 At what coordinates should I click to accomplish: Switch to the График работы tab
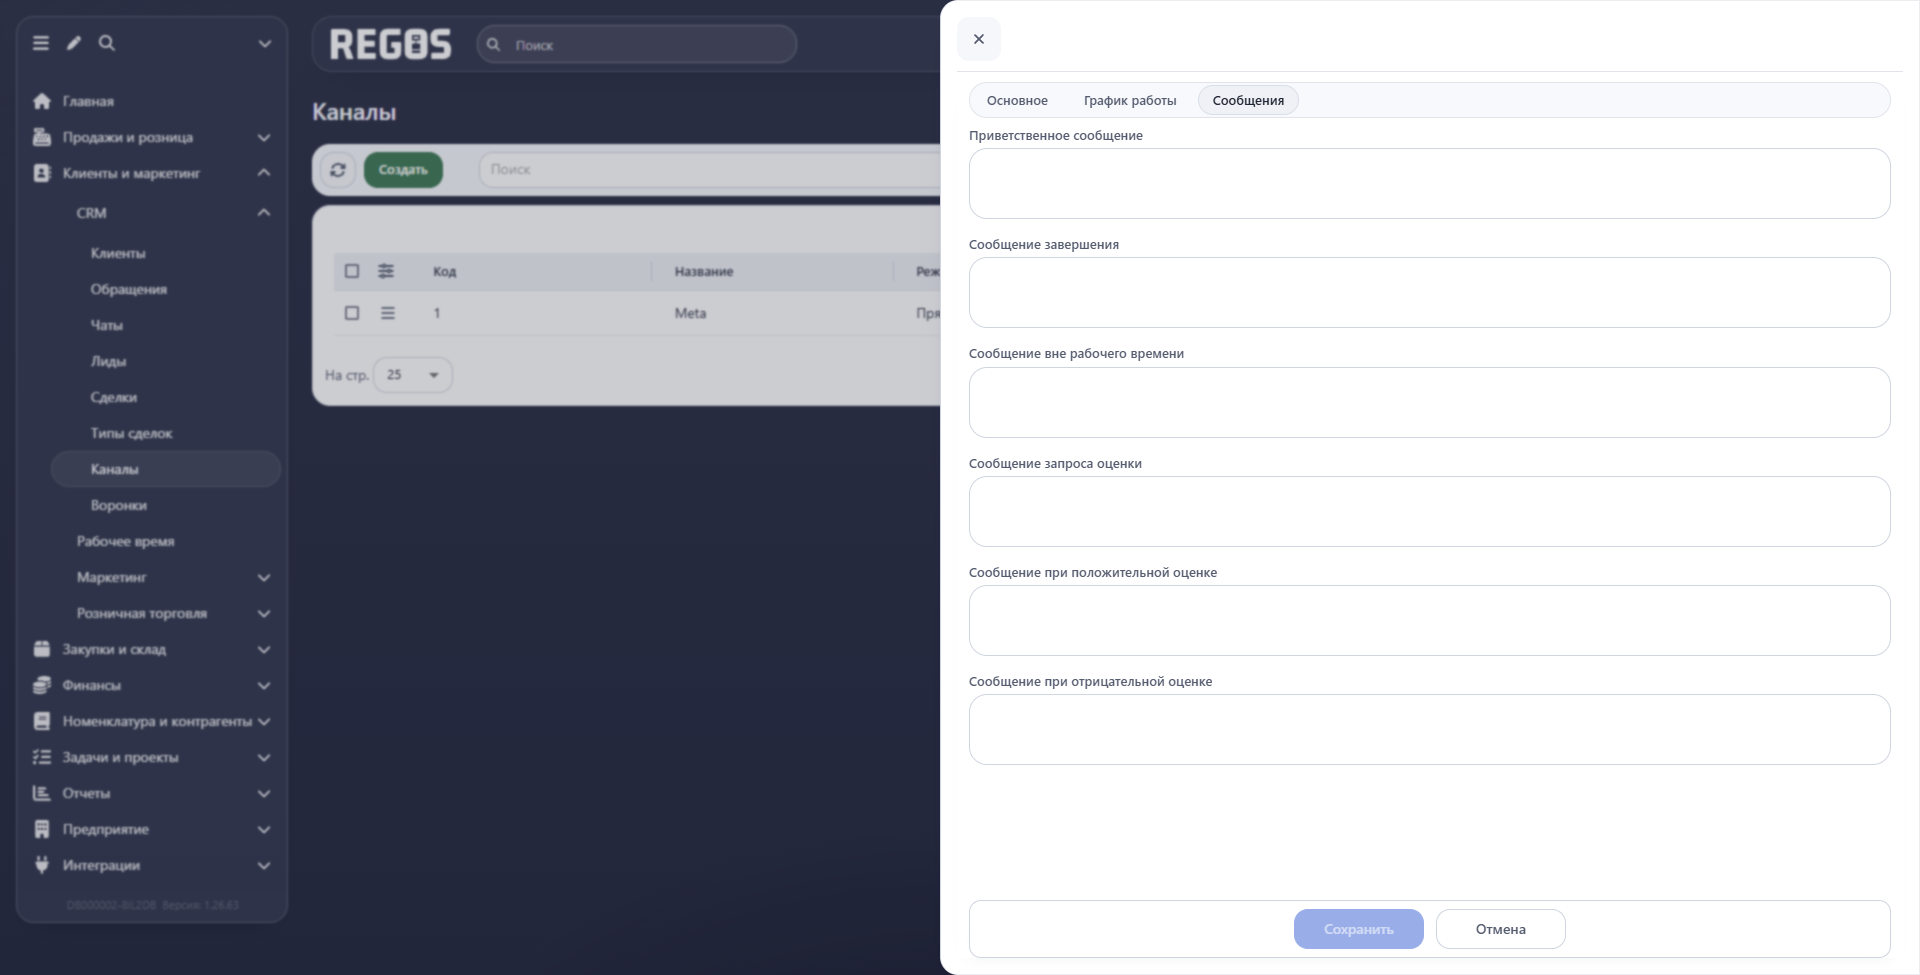[x=1130, y=100]
